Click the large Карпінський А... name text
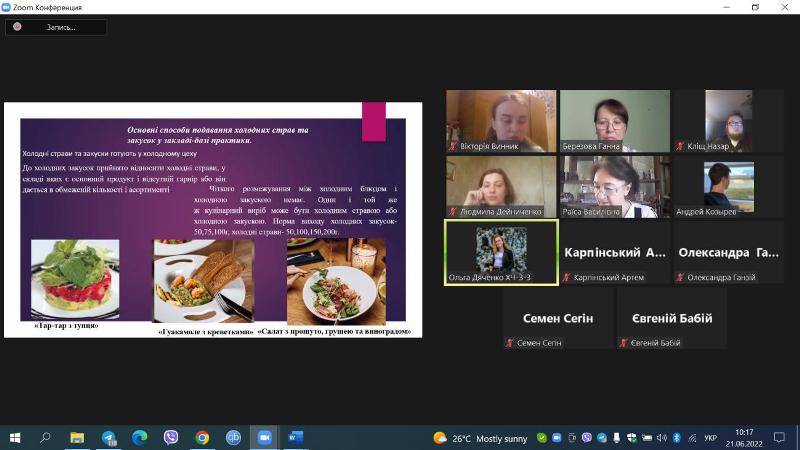This screenshot has height=450, width=800. pos(615,253)
